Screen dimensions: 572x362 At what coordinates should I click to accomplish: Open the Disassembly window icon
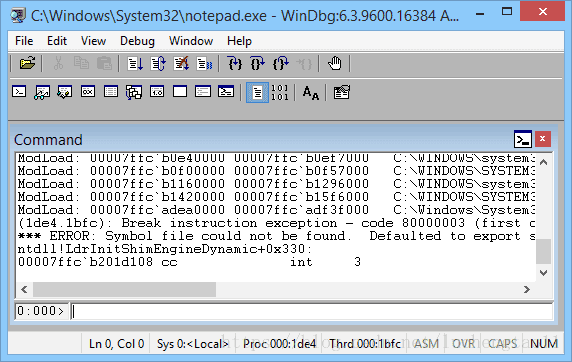pyautogui.click(x=157, y=92)
